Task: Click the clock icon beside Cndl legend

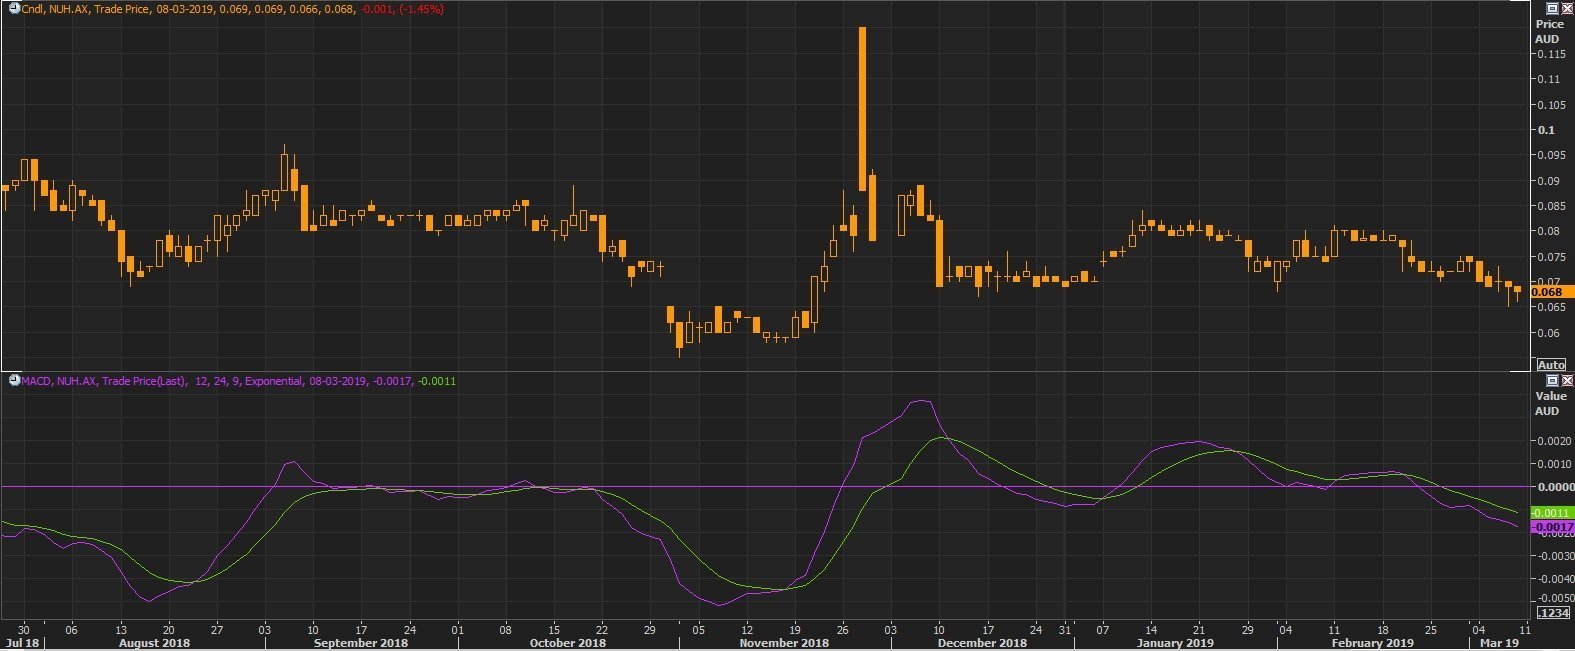Action: [x=14, y=8]
